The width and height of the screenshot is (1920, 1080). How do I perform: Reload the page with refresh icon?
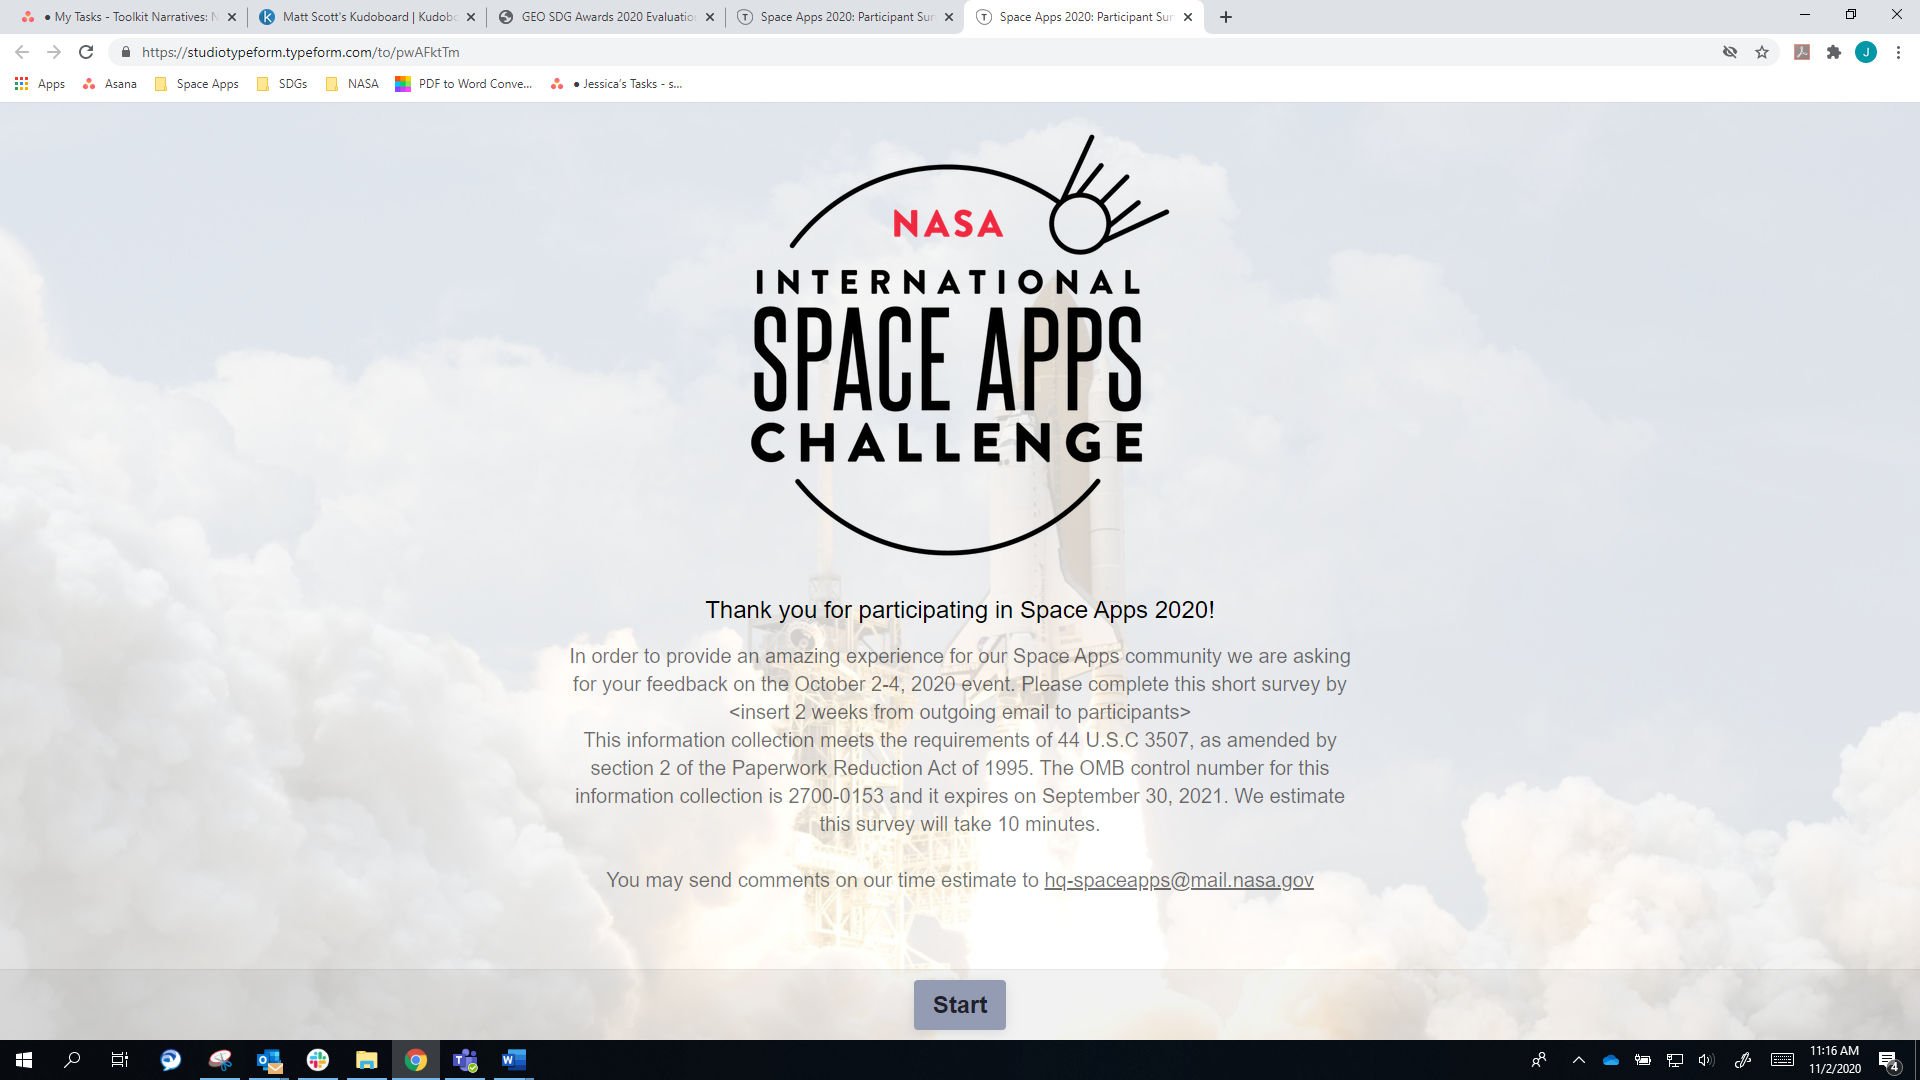pyautogui.click(x=86, y=52)
